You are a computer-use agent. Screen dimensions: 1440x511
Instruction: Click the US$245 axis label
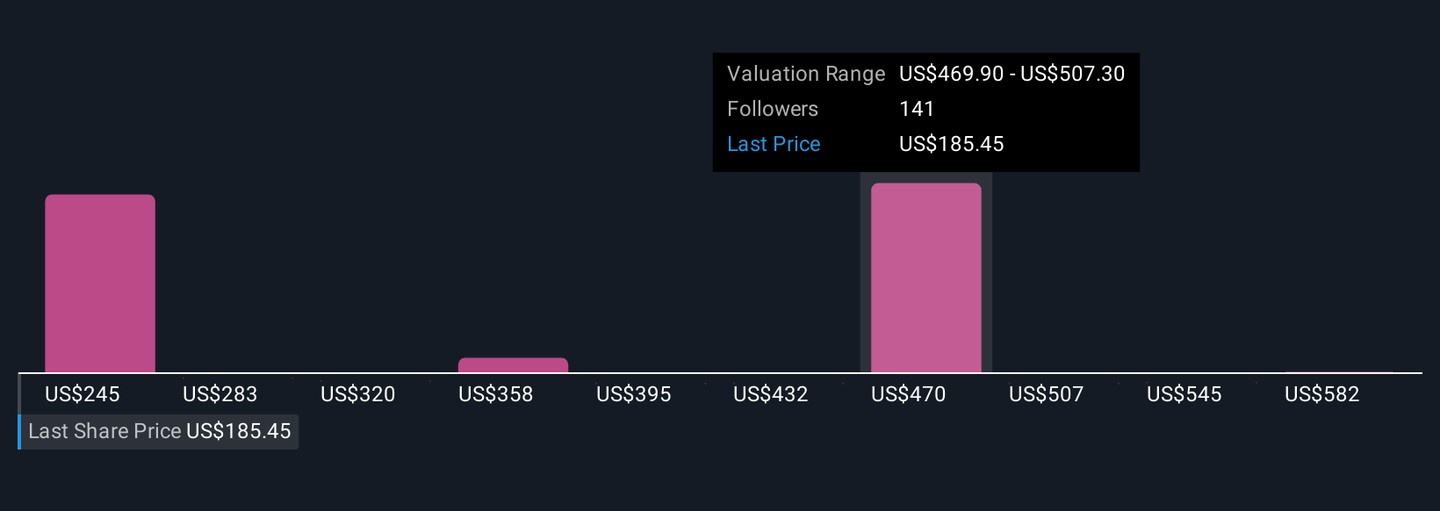click(x=82, y=394)
